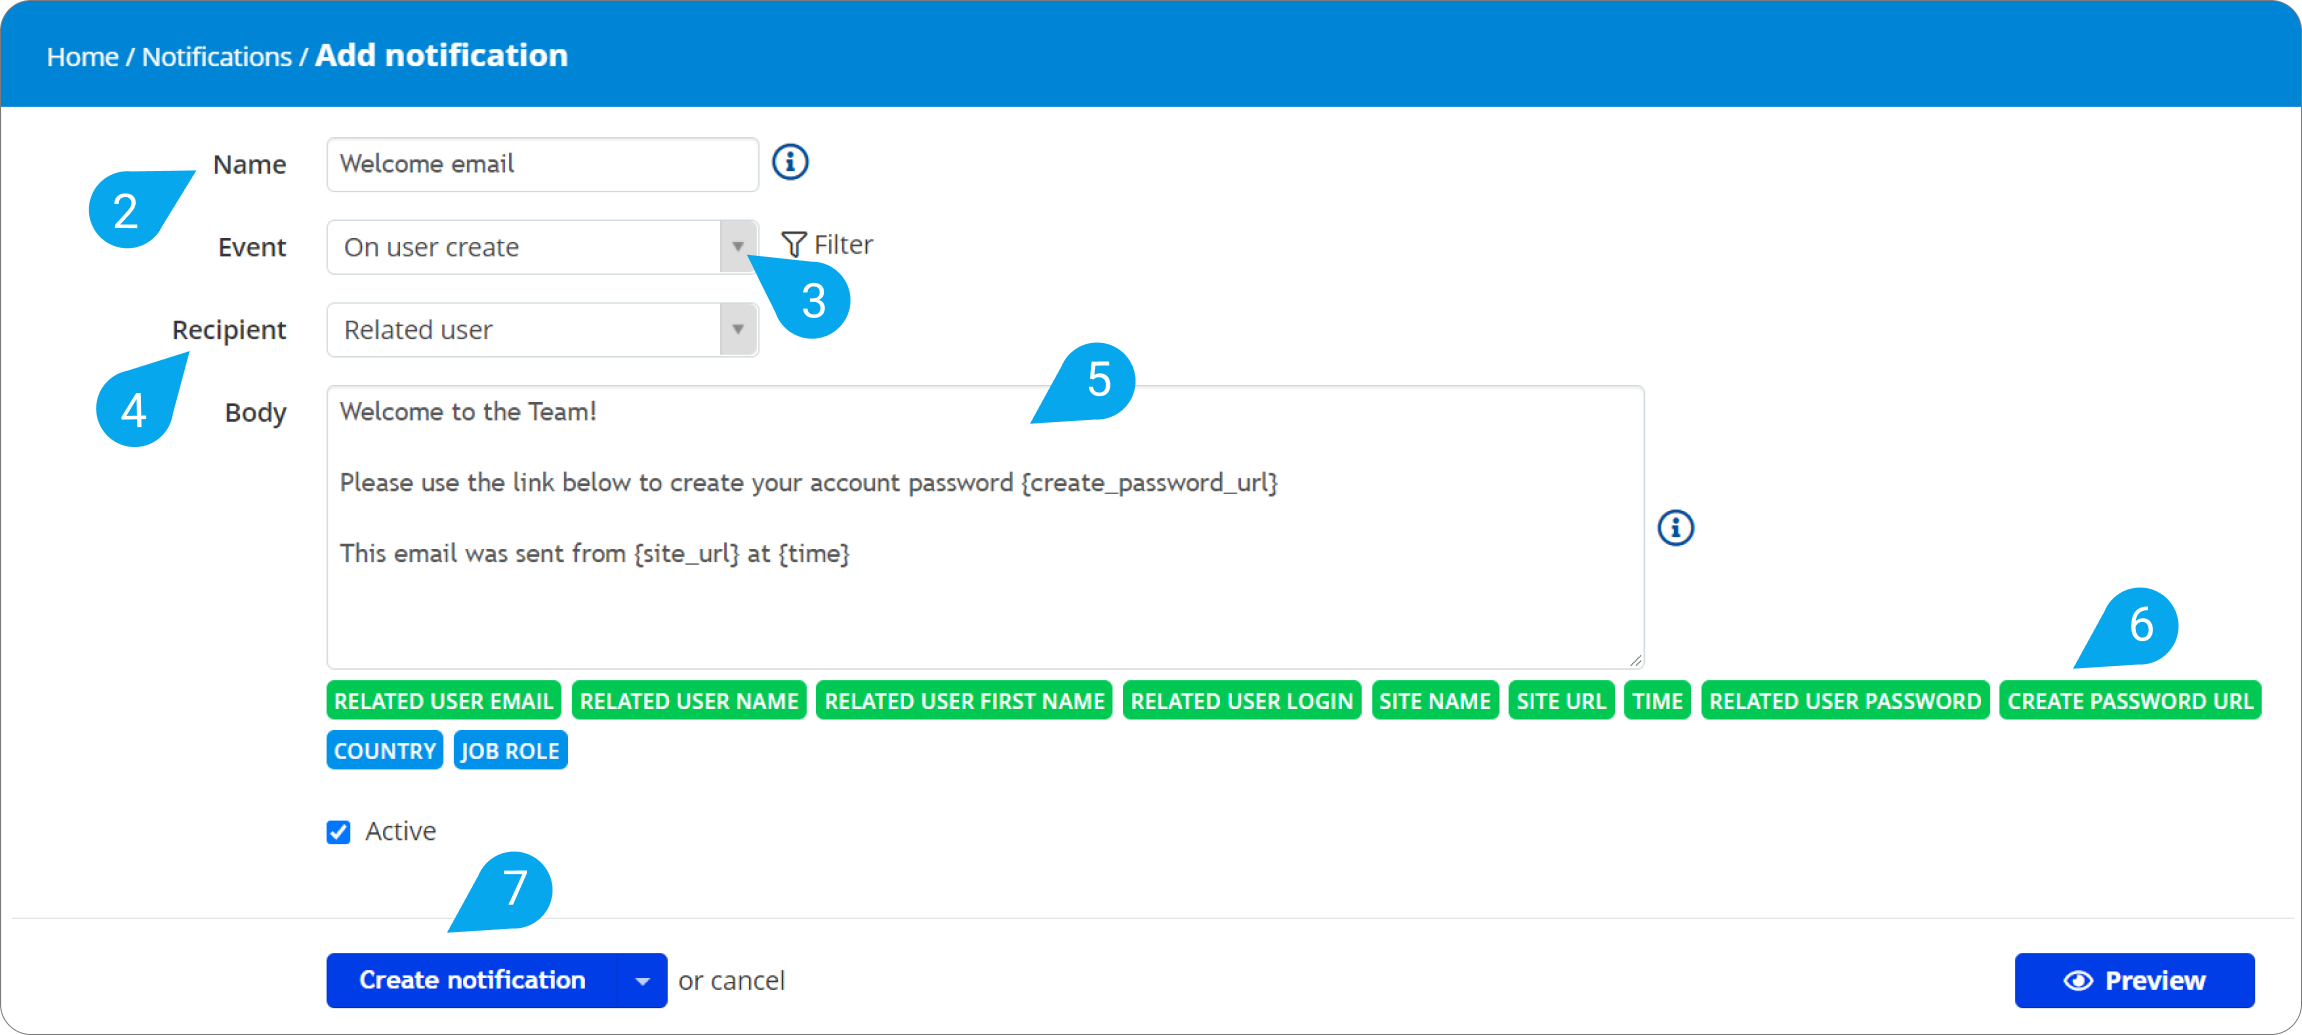Viewport: 2302px width, 1035px height.
Task: Add the JOB ROLE placeholder
Action: [x=510, y=750]
